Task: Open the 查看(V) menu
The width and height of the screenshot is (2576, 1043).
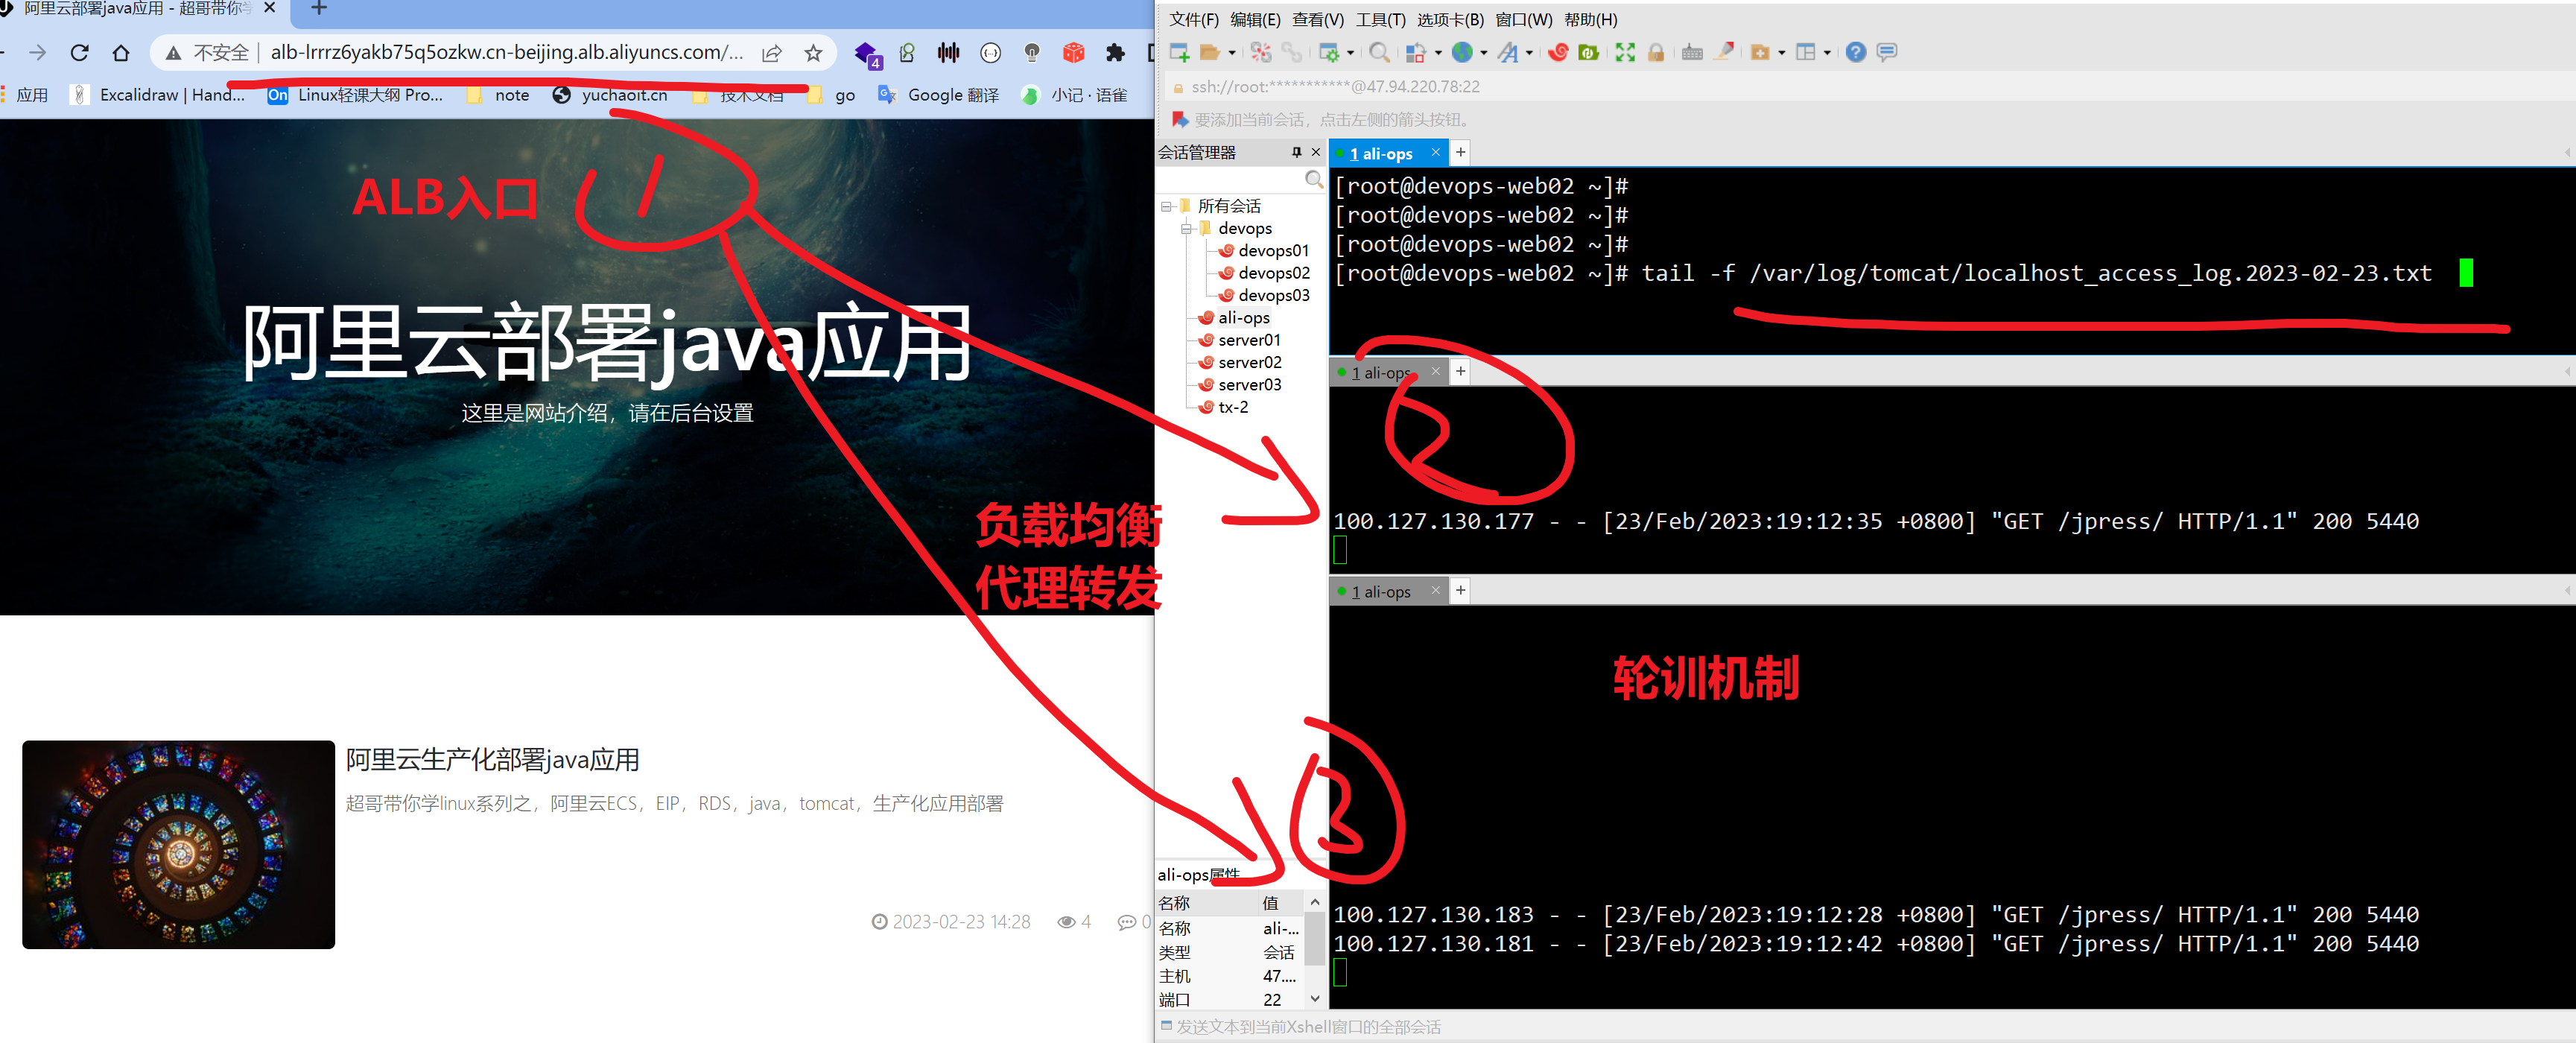Action: (x=1317, y=20)
